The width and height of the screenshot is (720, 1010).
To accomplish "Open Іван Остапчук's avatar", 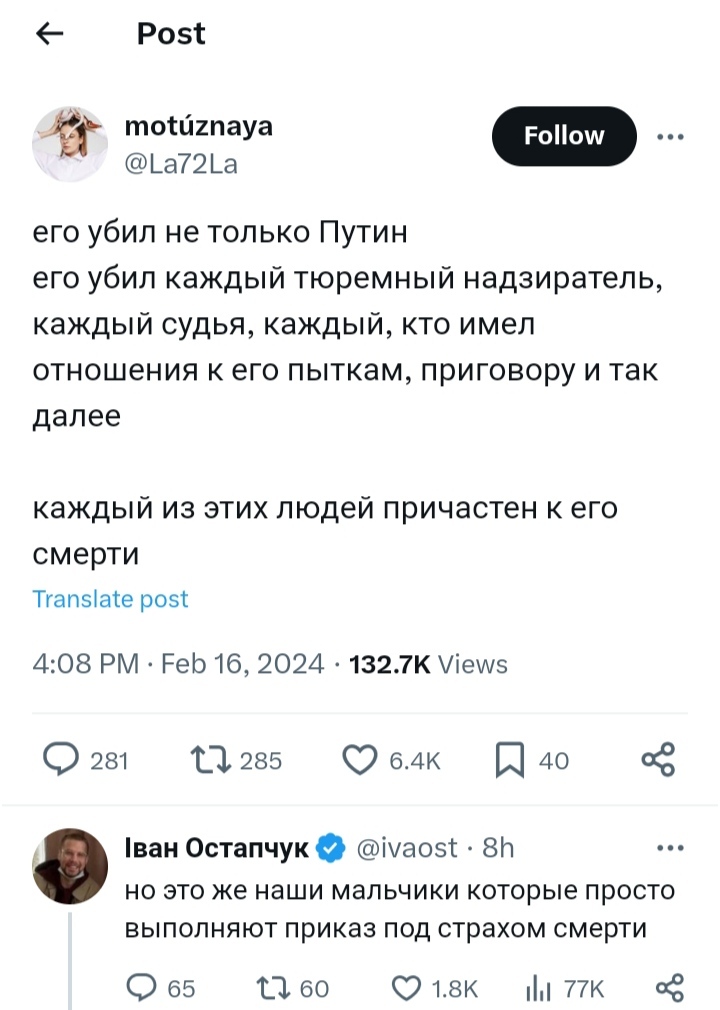I will [70, 866].
